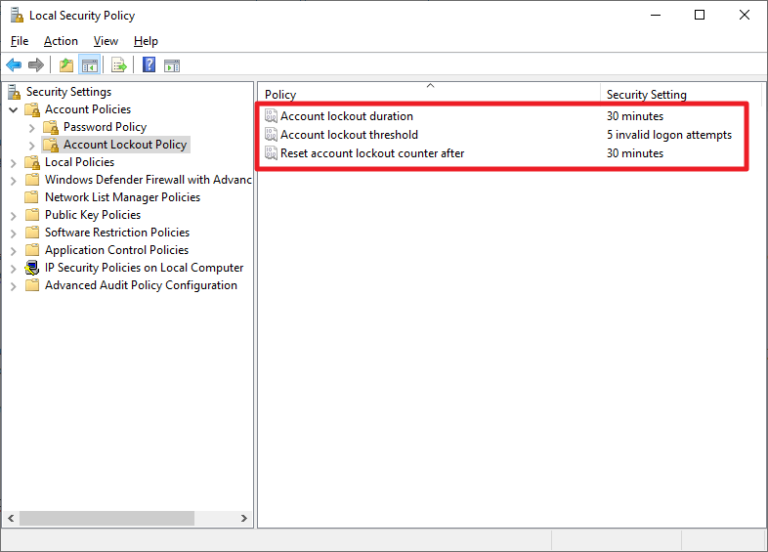Click the gray Forward arrow in toolbar
768x552 pixels.
point(36,65)
